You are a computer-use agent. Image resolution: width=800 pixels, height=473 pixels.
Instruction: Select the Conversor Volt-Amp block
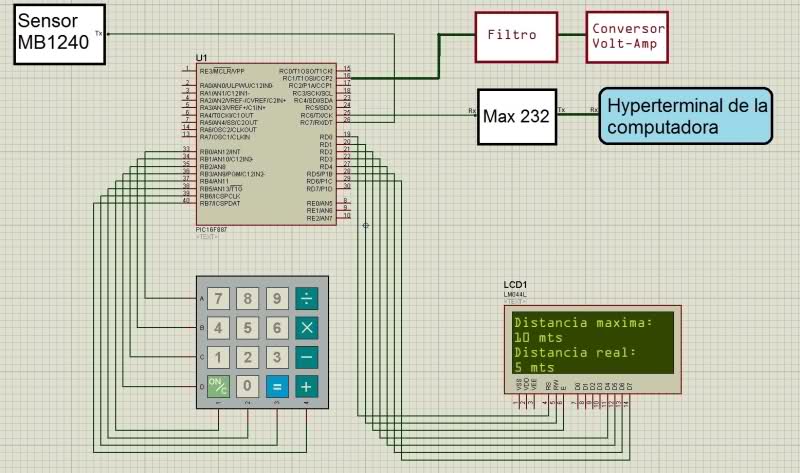[x=627, y=37]
